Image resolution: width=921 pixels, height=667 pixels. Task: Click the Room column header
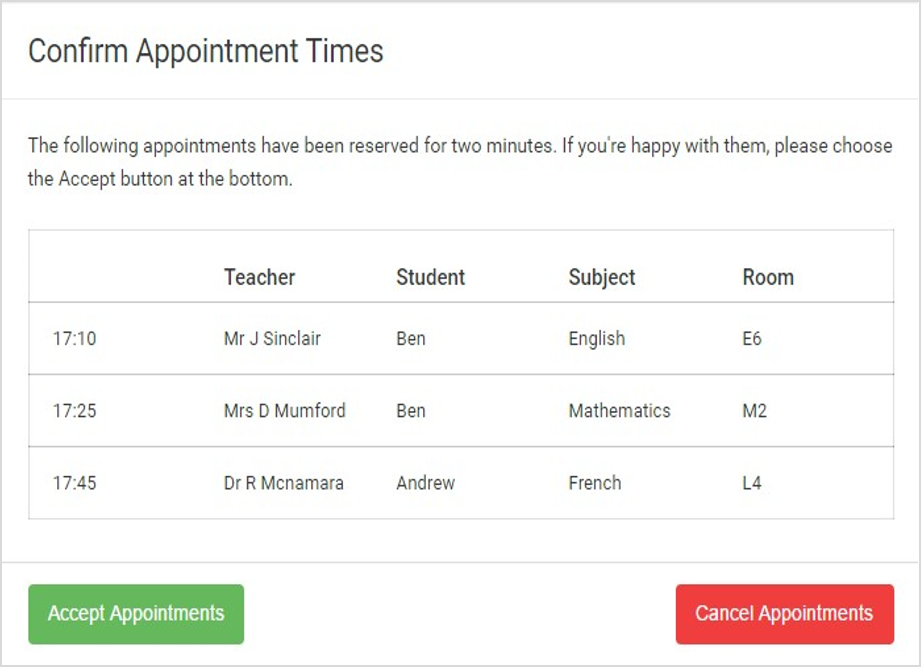point(768,277)
